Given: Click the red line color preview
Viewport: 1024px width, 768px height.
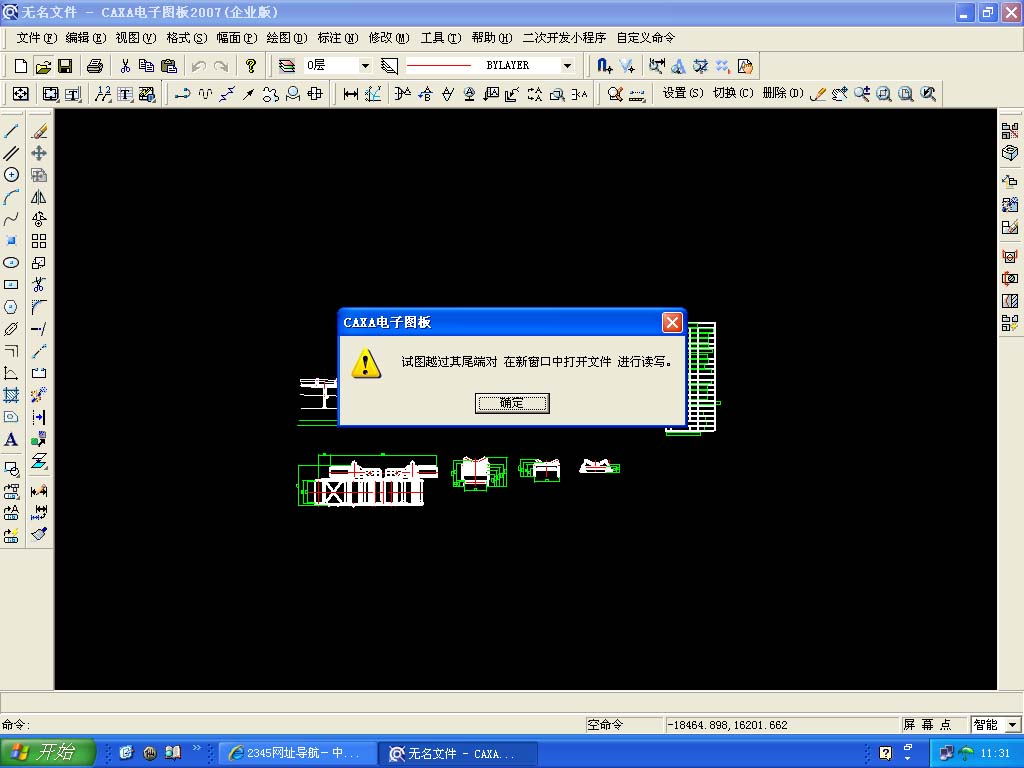Looking at the screenshot, I should point(439,65).
